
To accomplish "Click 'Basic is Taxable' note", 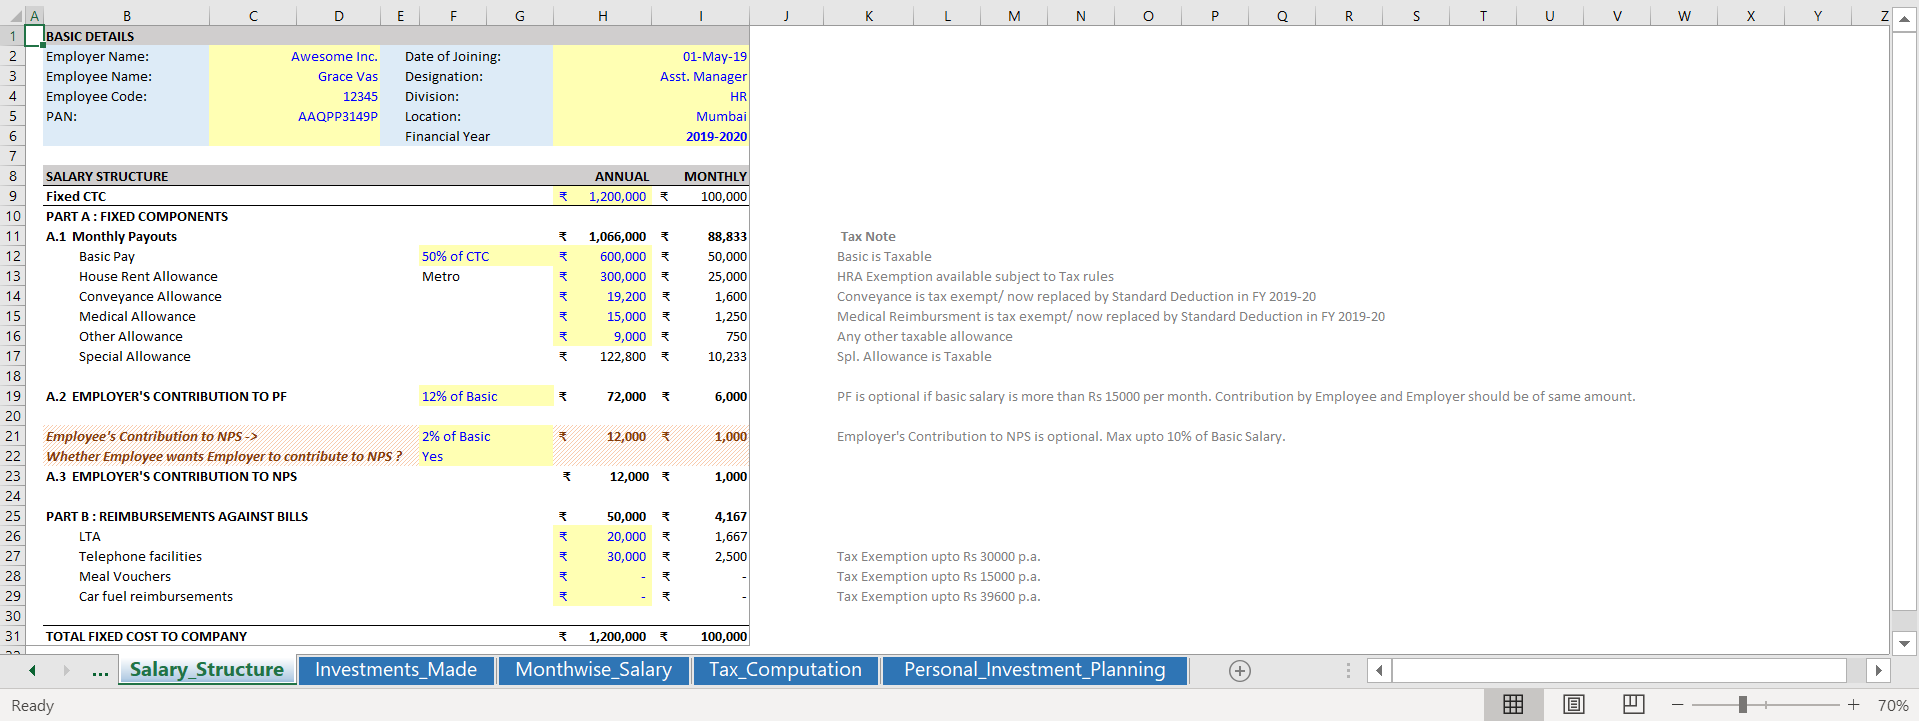I will pyautogui.click(x=884, y=257).
